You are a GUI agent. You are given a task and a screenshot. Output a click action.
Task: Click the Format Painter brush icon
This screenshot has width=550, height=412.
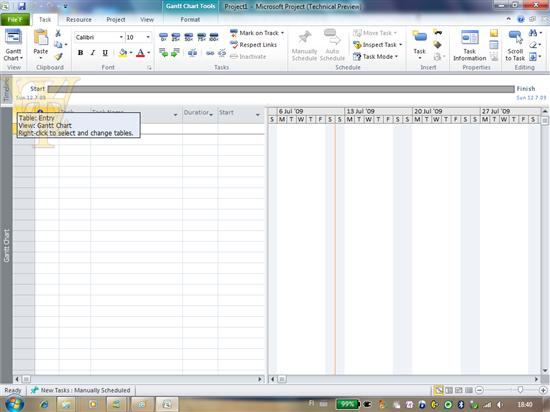58,56
